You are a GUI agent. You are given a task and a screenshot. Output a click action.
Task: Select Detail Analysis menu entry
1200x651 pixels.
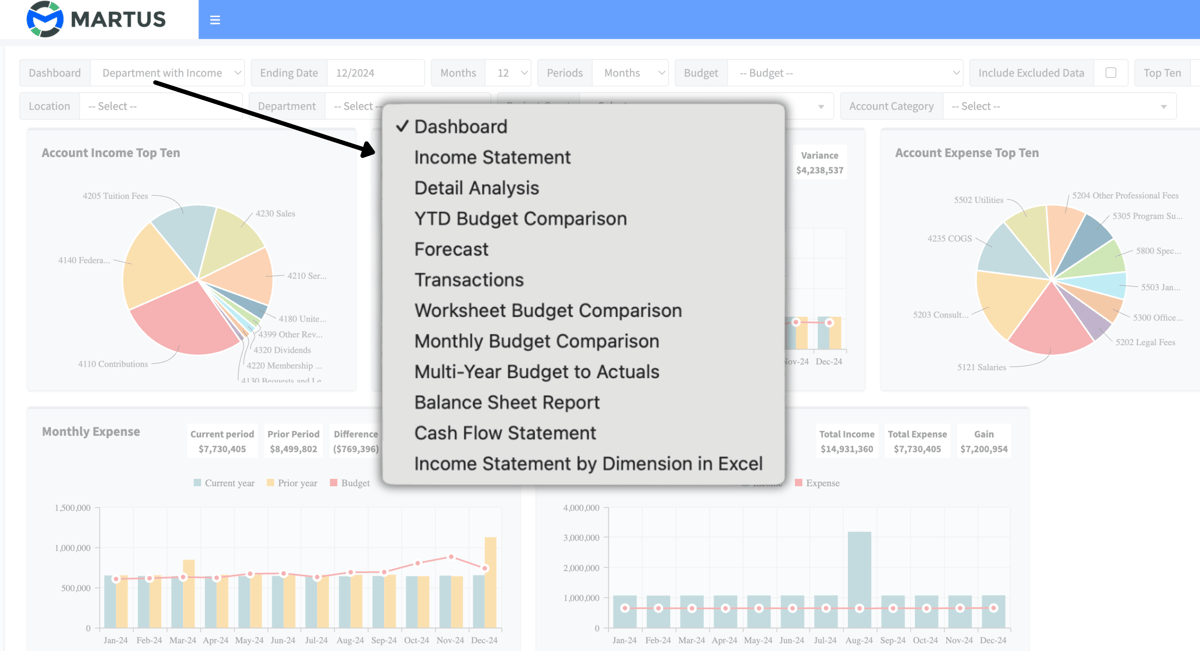coord(584,188)
